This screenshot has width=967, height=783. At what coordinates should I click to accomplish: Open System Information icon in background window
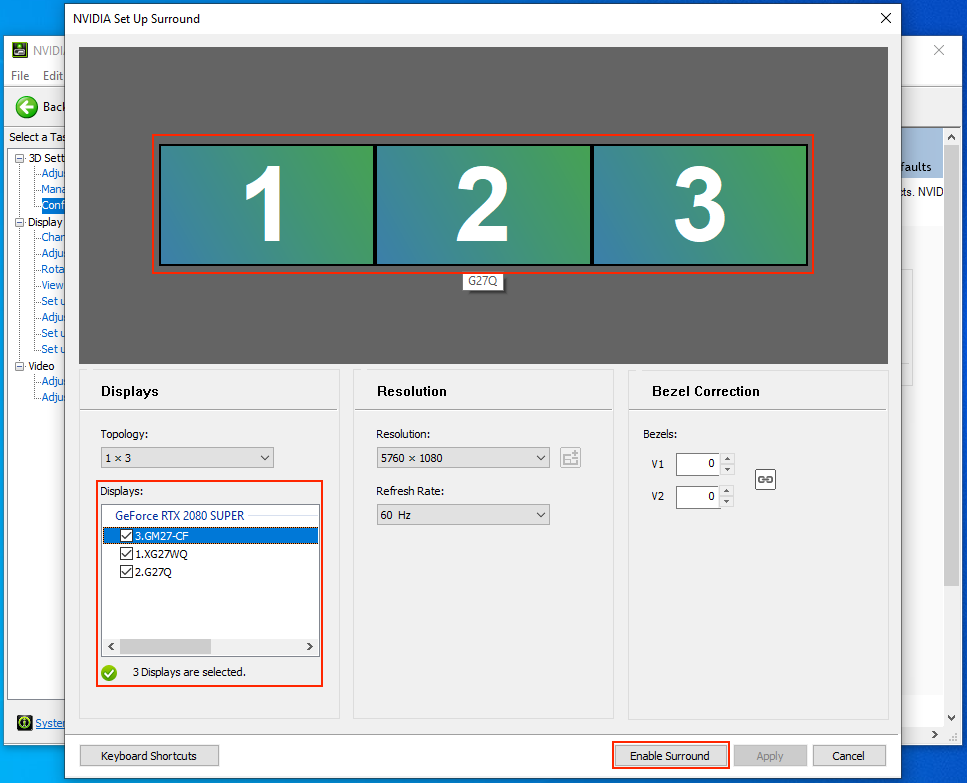(x=25, y=723)
